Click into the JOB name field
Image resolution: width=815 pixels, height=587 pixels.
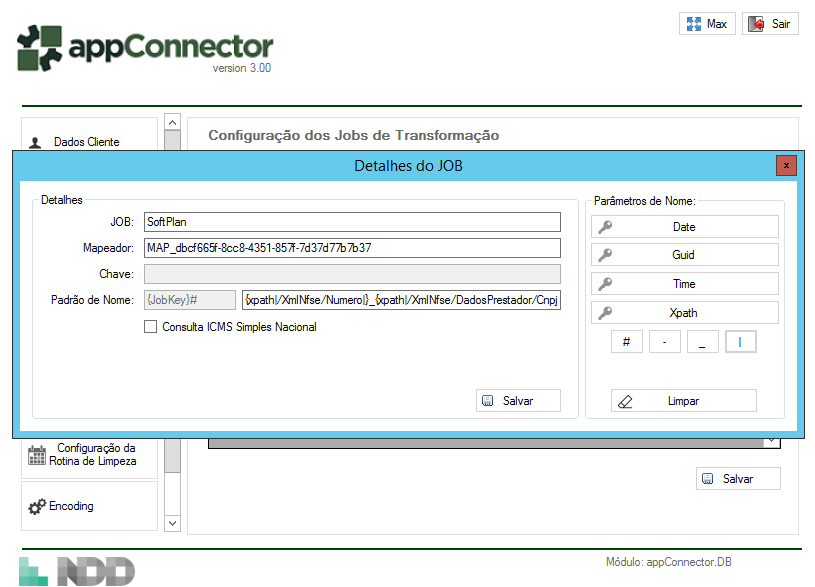[352, 222]
